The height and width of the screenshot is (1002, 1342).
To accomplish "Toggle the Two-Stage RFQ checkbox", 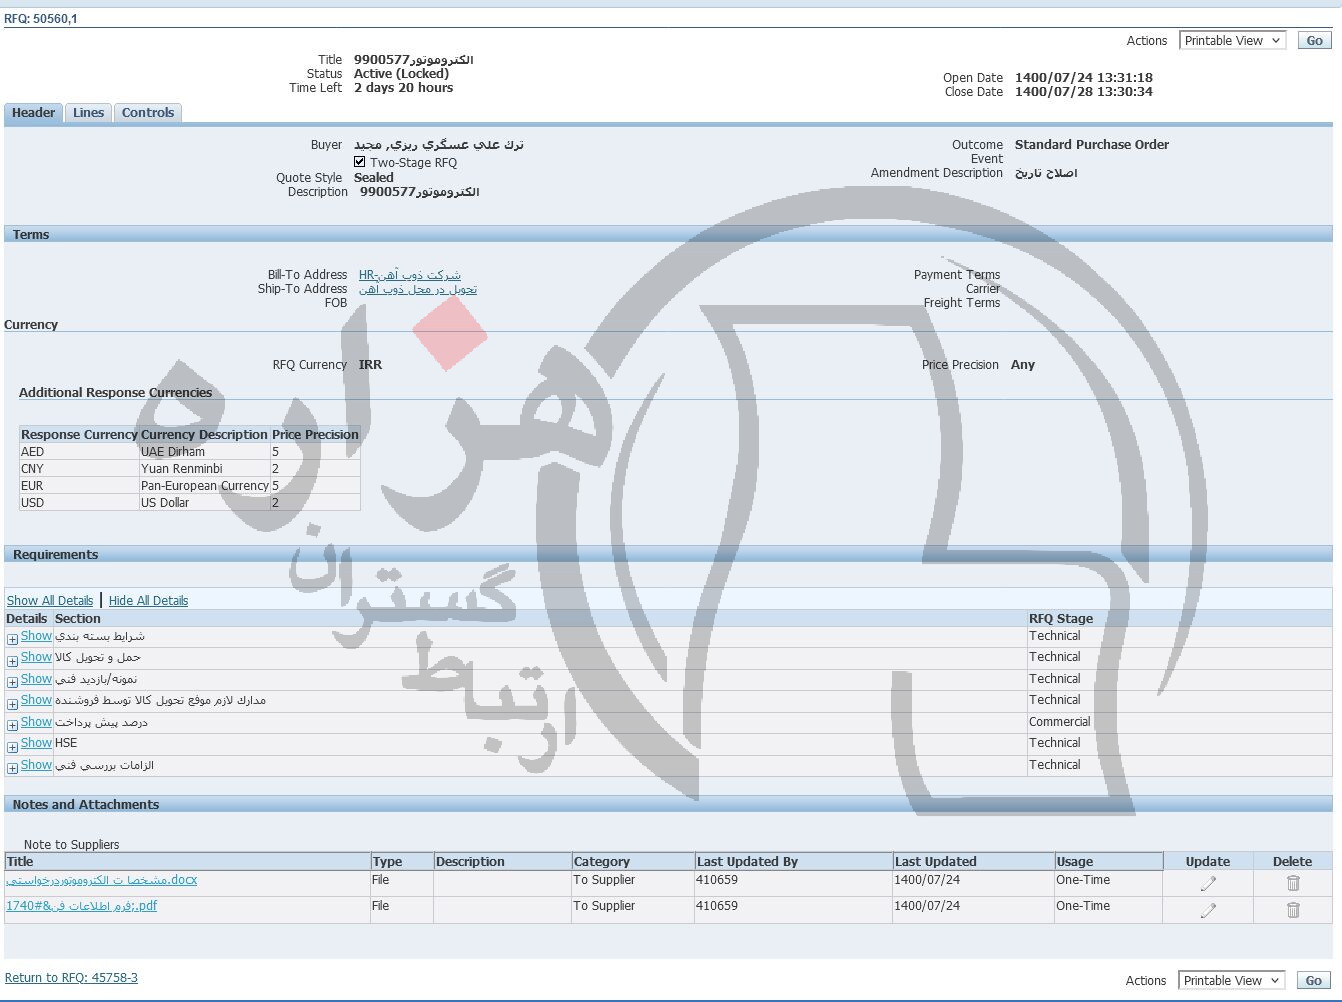I will pos(360,162).
